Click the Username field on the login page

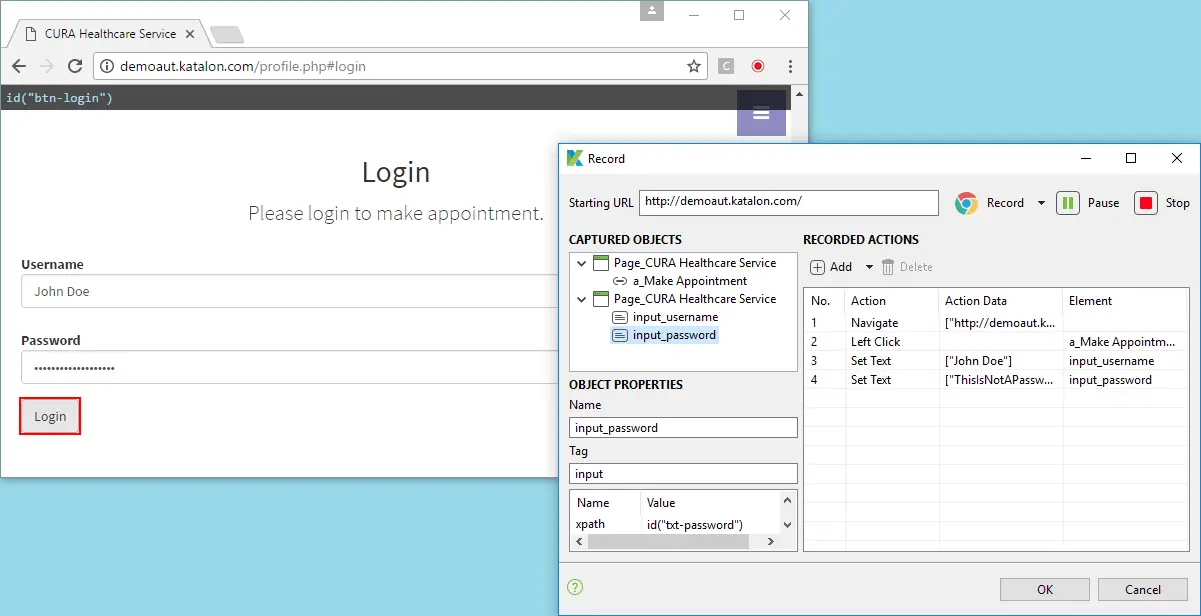290,292
